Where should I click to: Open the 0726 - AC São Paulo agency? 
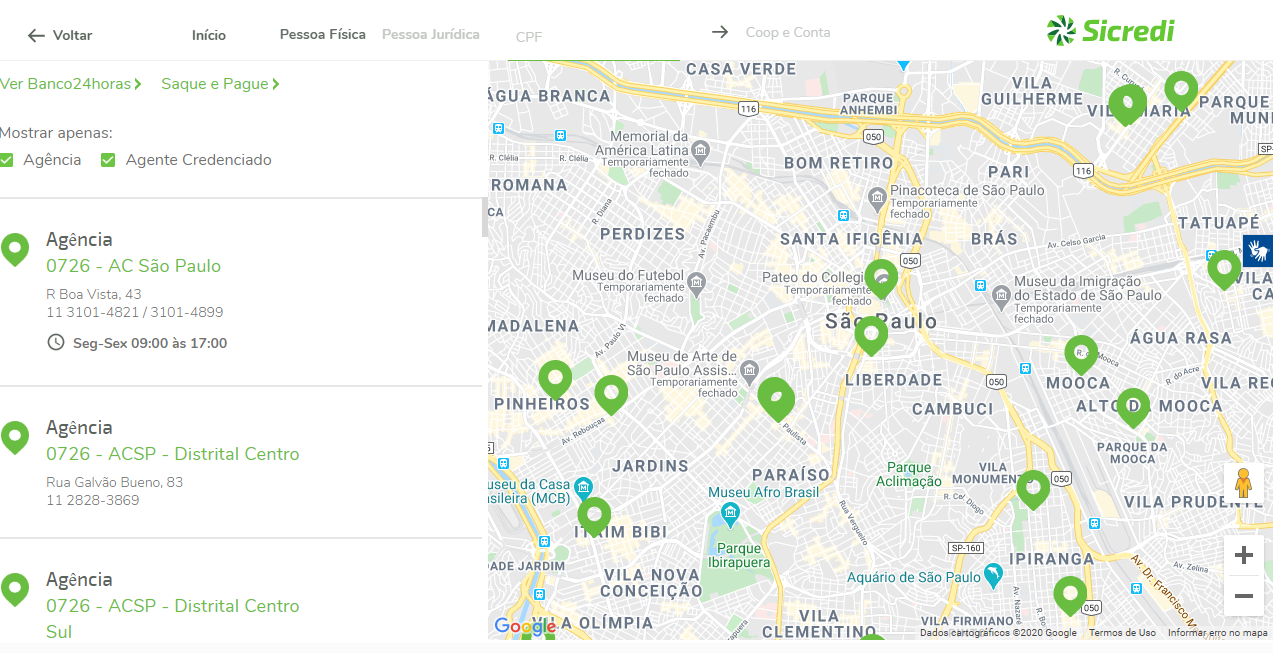(x=133, y=266)
